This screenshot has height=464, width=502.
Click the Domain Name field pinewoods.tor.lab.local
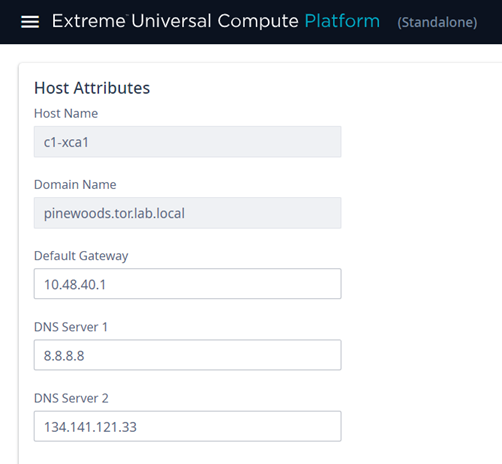(188, 213)
